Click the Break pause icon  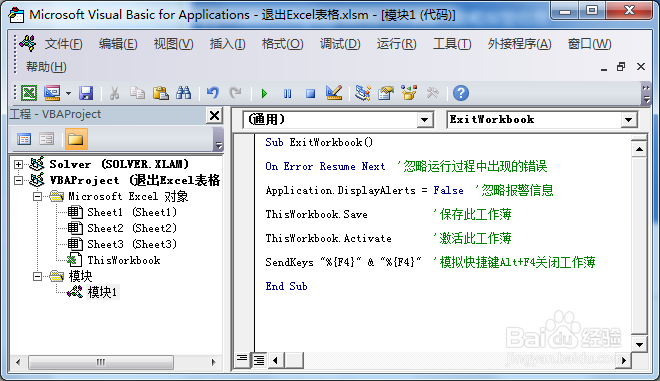(x=287, y=93)
